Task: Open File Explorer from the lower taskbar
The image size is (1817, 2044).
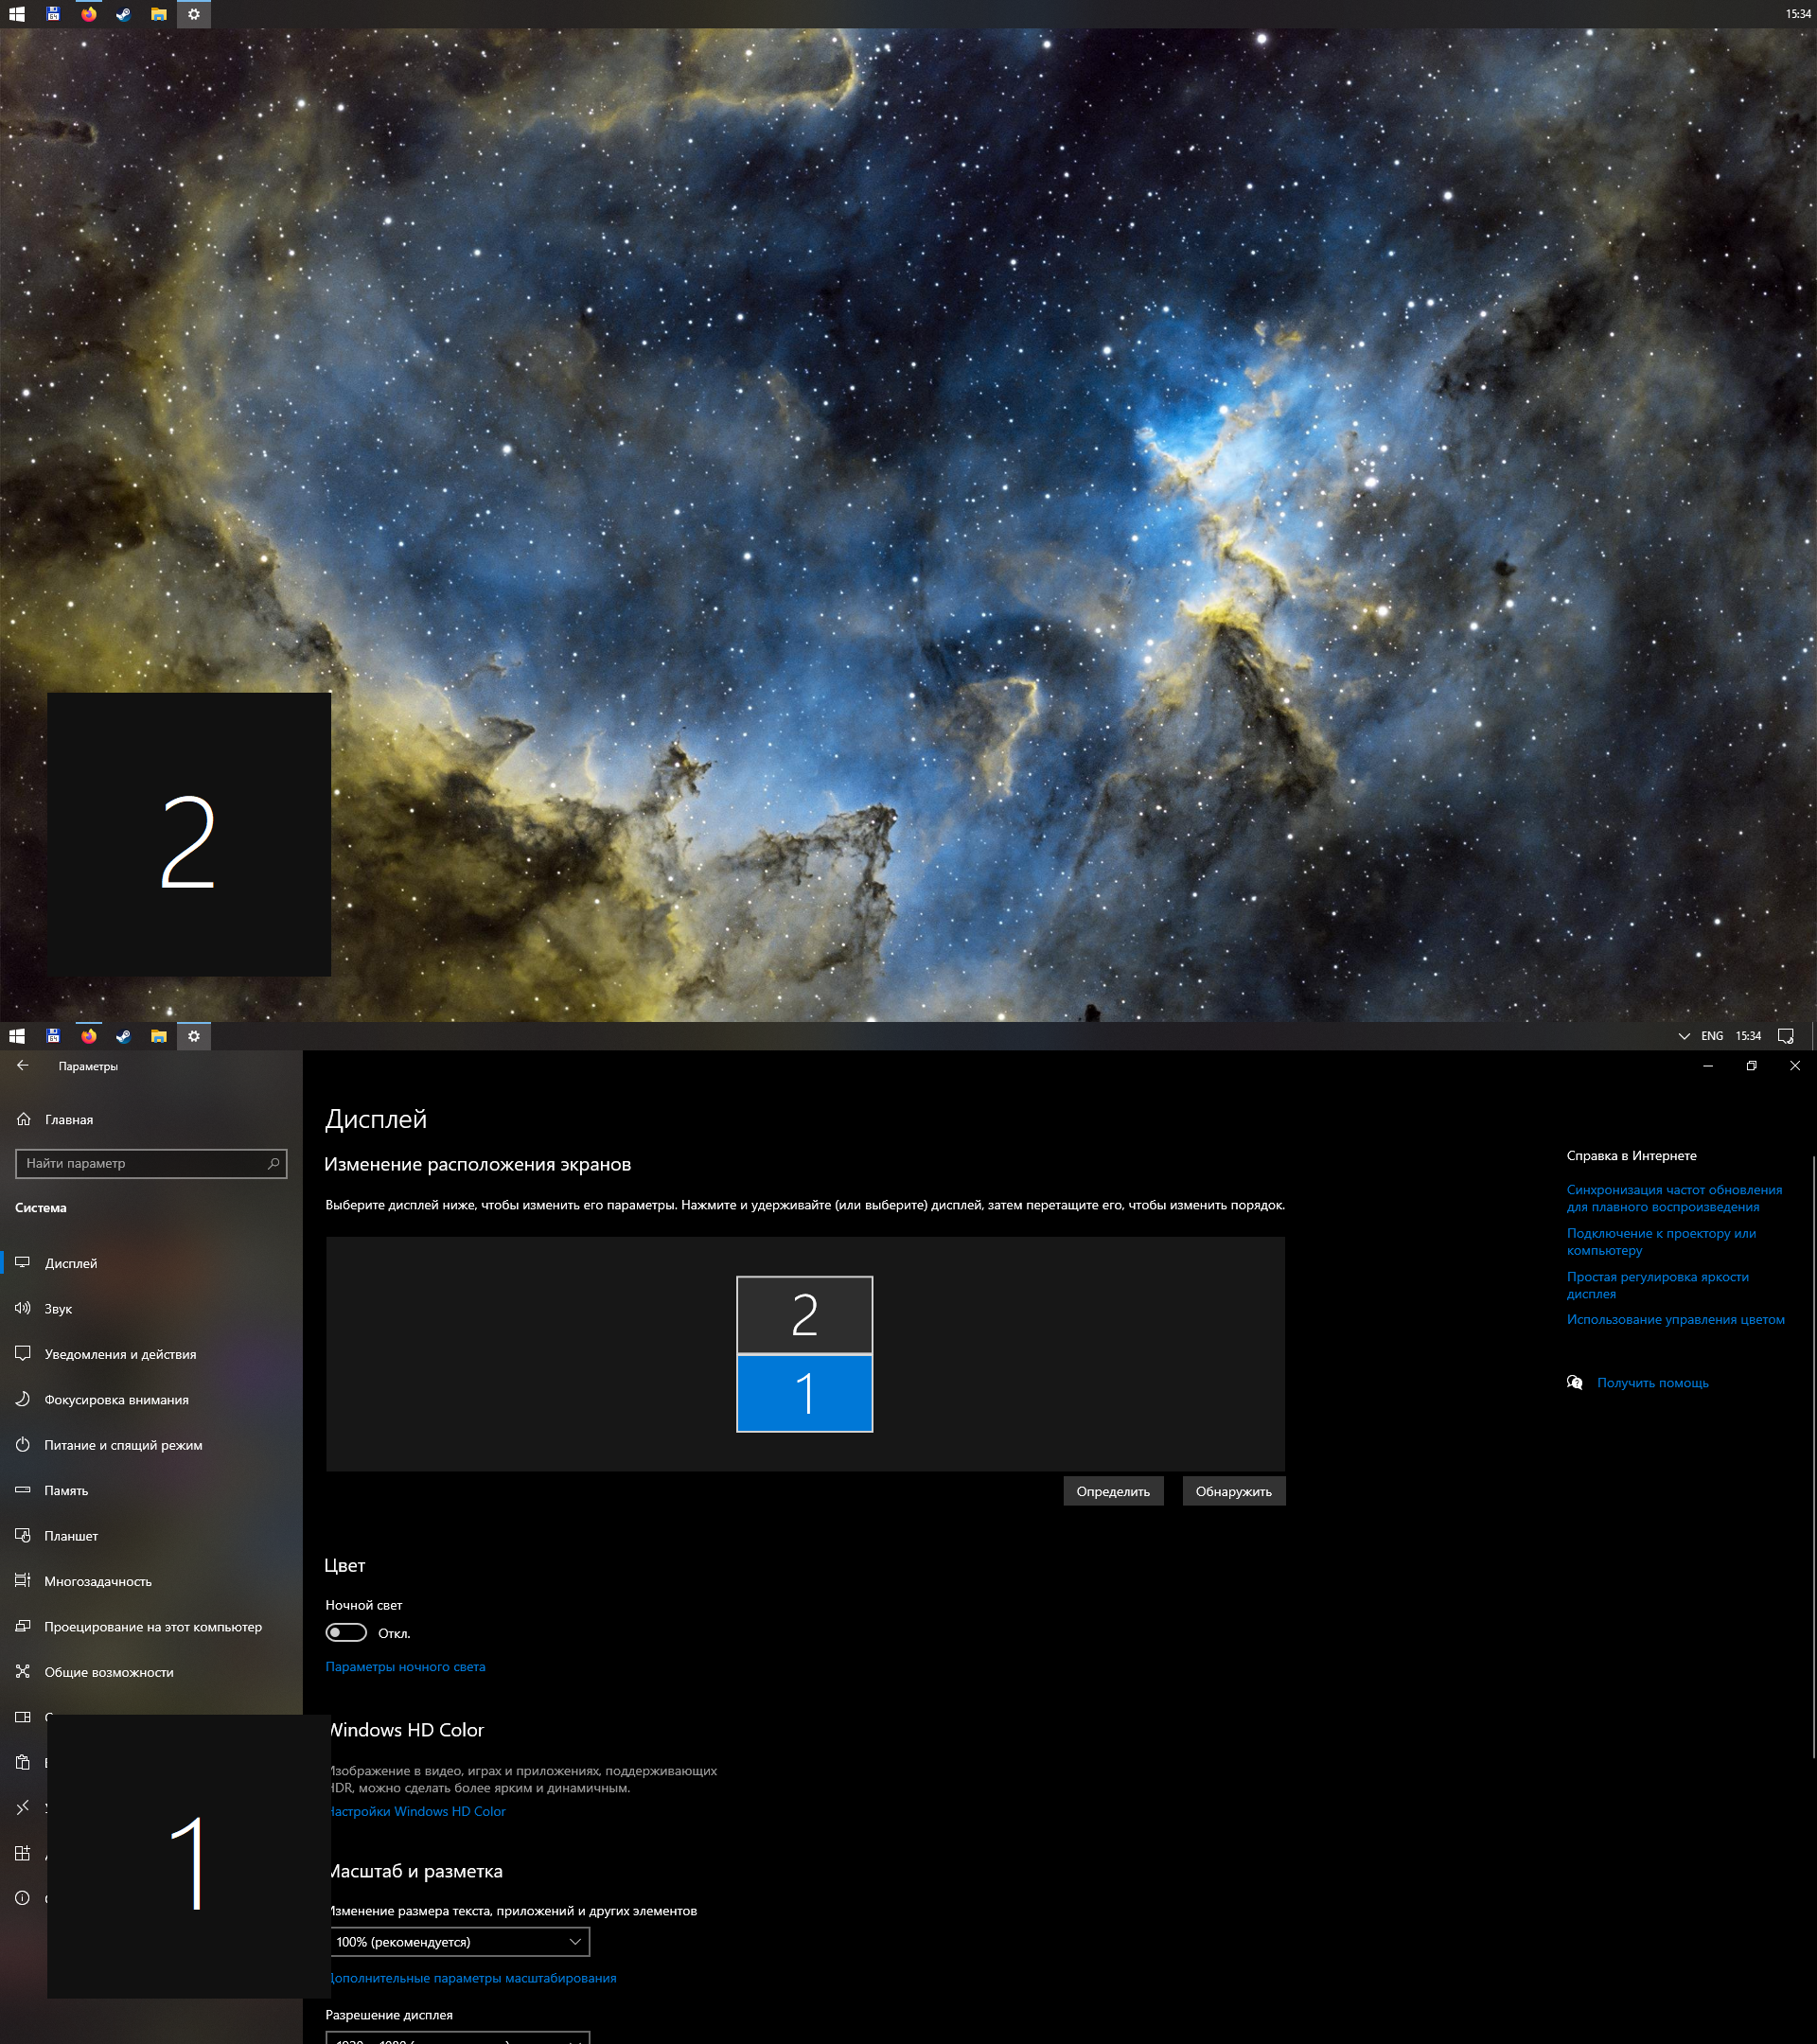Action: click(x=158, y=1036)
